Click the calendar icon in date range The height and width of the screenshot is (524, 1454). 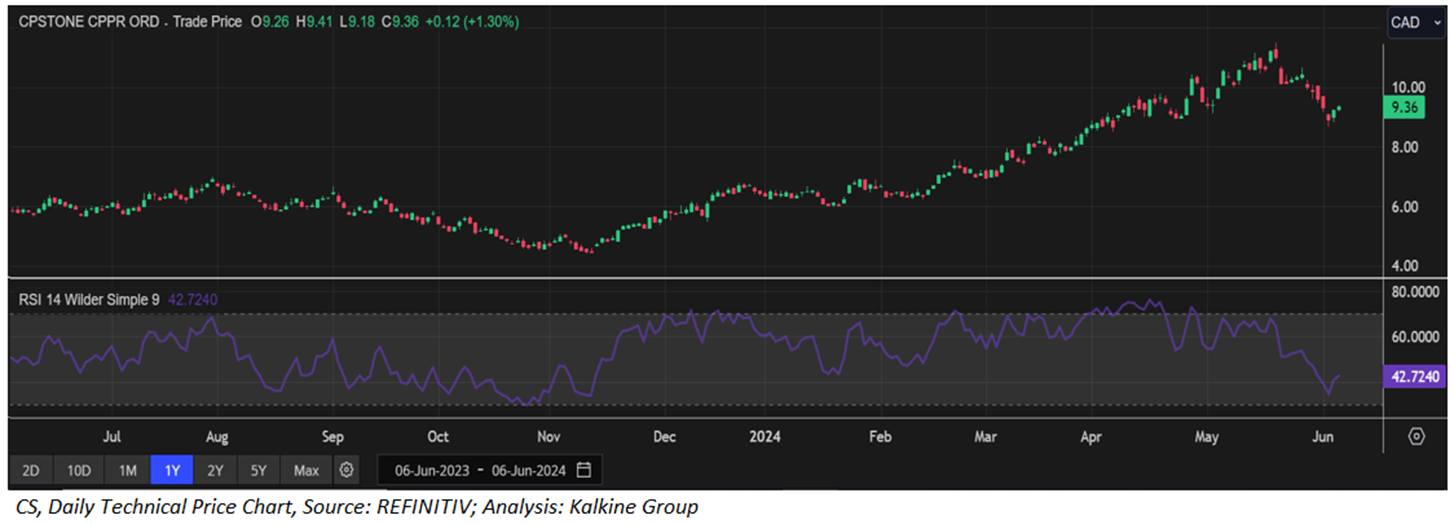point(584,469)
